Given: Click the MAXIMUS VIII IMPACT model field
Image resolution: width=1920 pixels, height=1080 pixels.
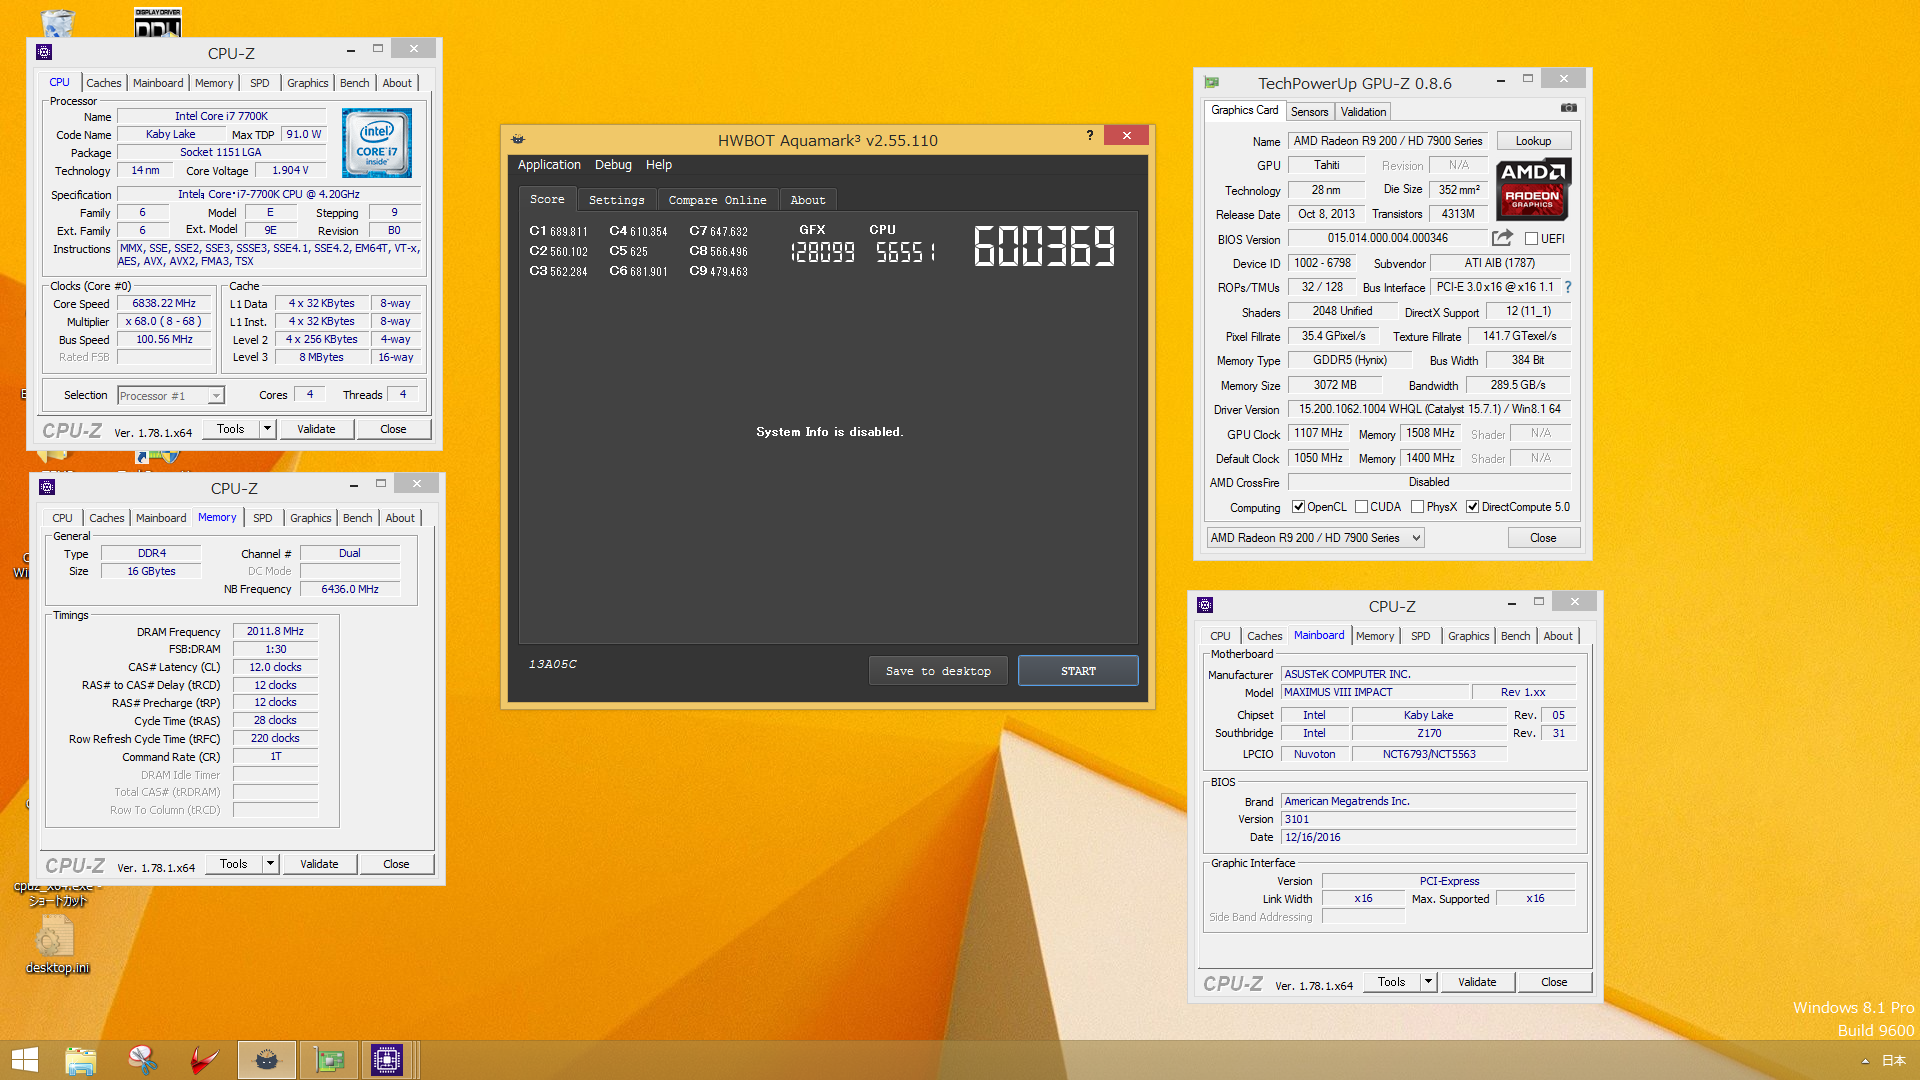Looking at the screenshot, I should click(x=1375, y=692).
